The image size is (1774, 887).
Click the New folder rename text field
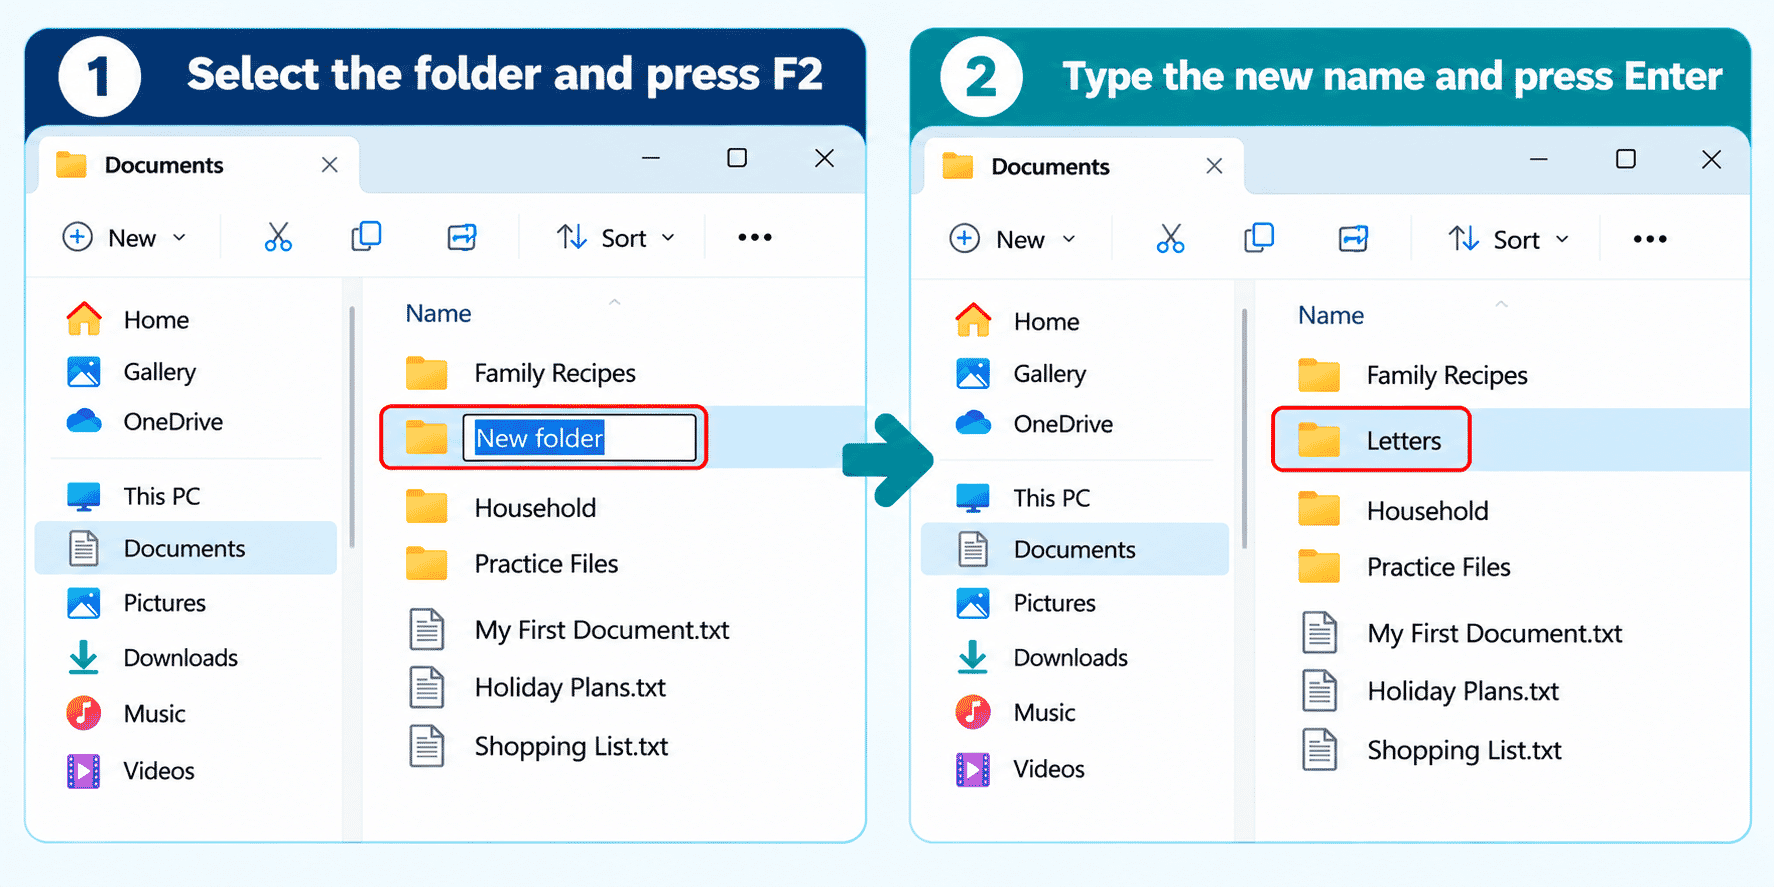coord(580,438)
